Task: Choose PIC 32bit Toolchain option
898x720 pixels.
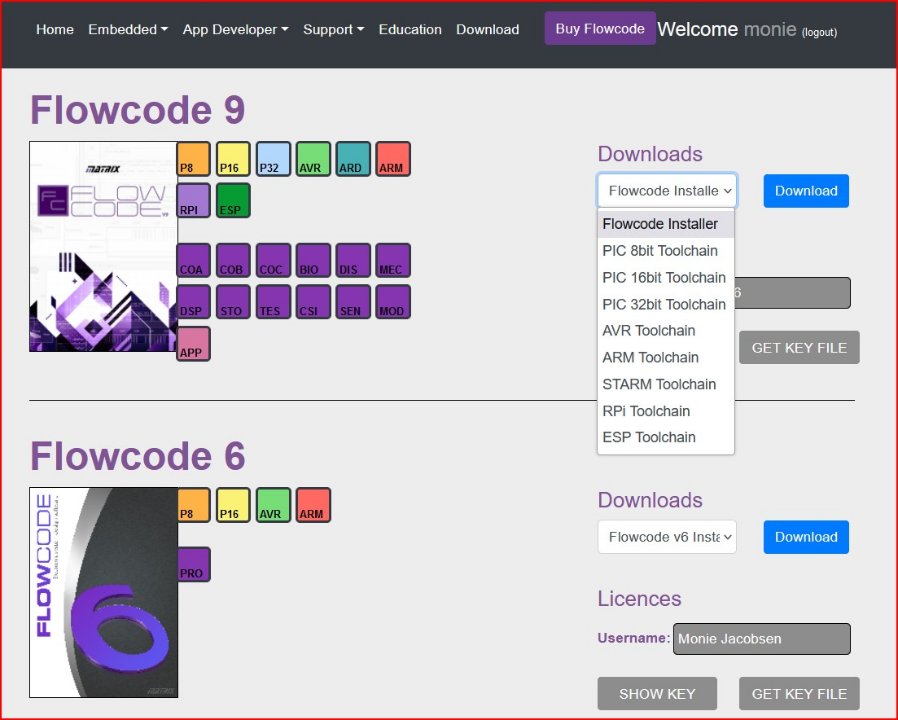Action: (x=665, y=304)
